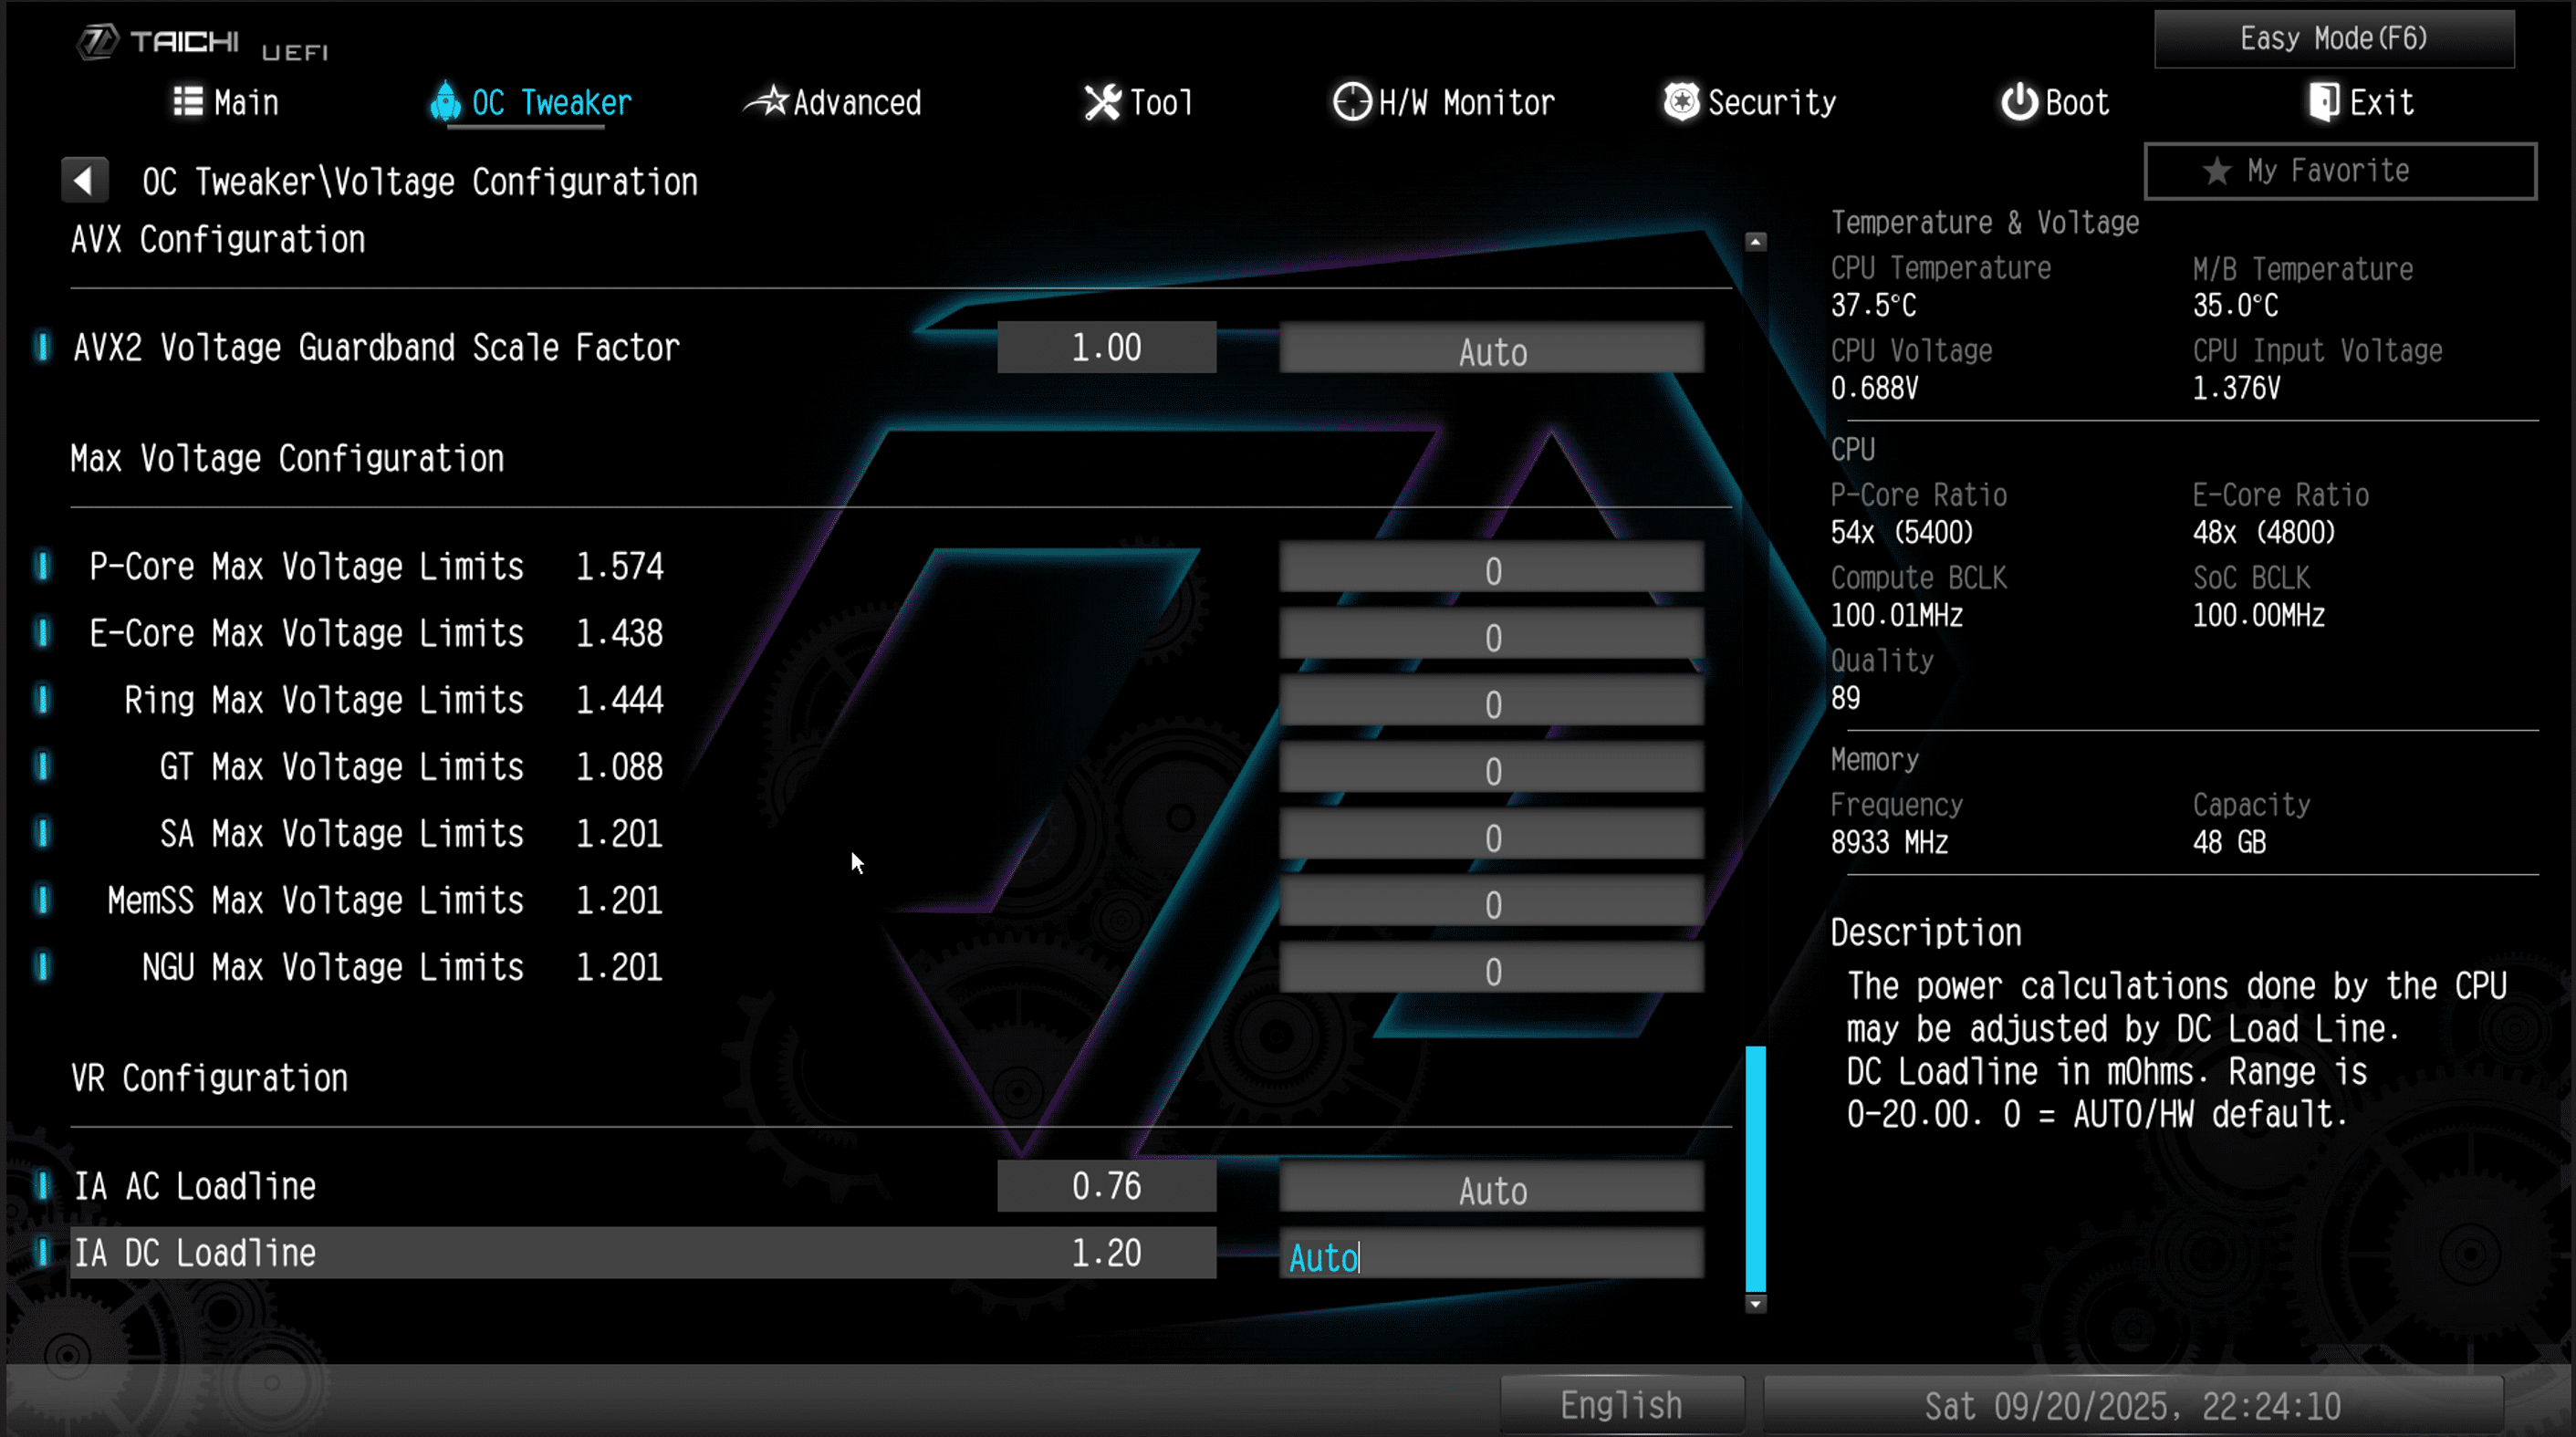Click the Exit door icon

pyautogui.click(x=2323, y=102)
